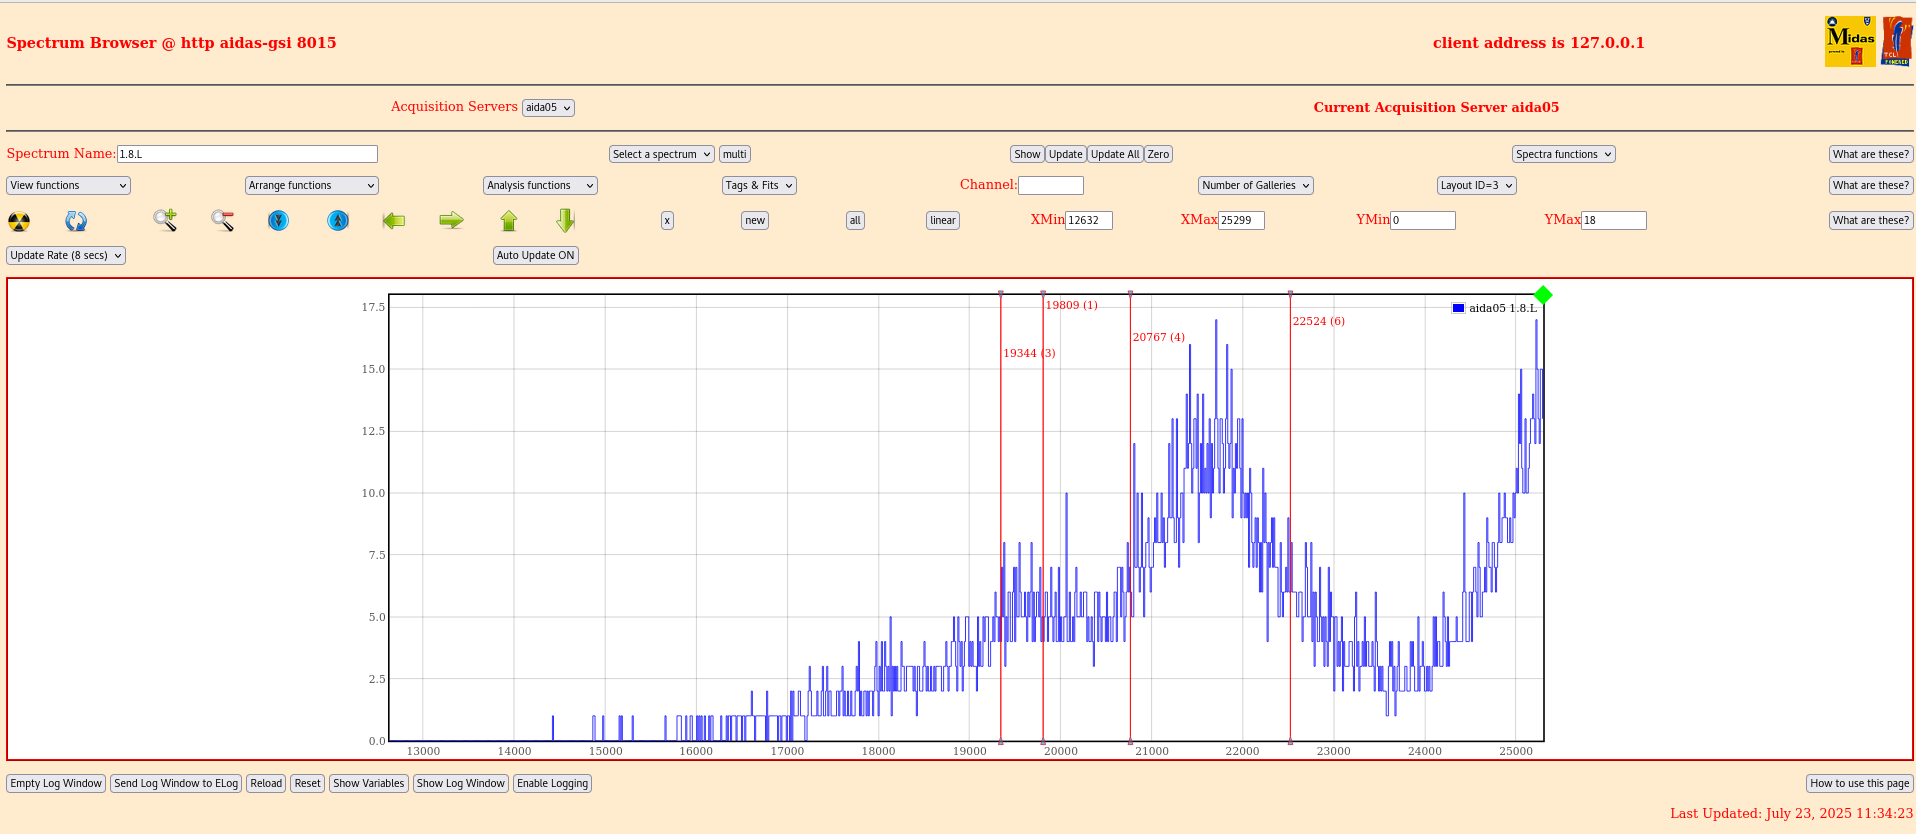Viewport: 1916px width, 834px height.
Task: Open the Number of Galleries dropdown
Action: coord(1255,185)
